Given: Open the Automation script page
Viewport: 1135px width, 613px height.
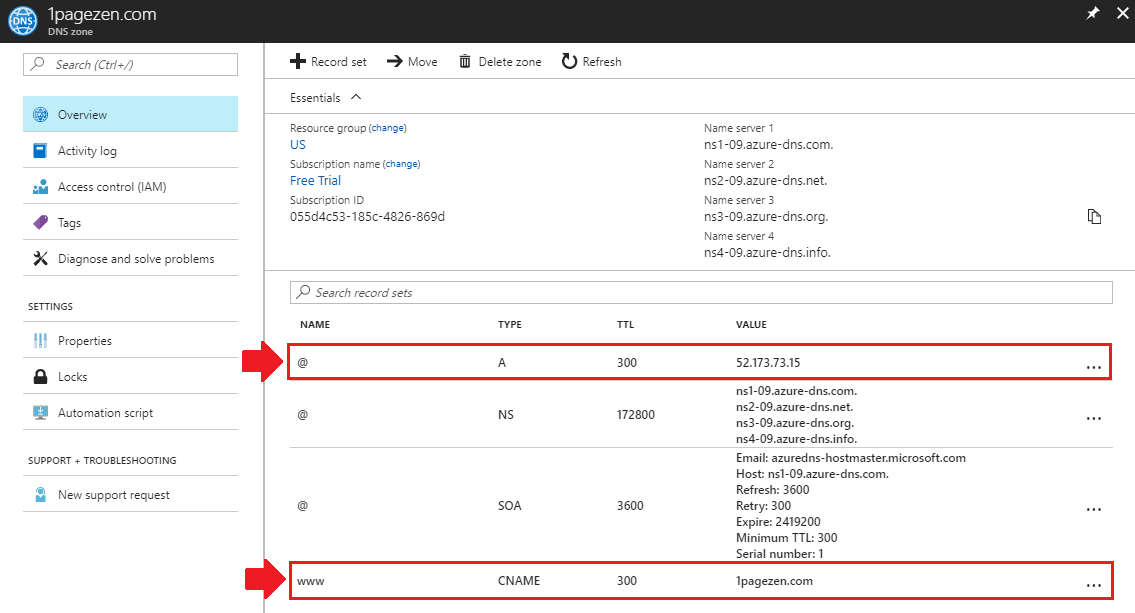Looking at the screenshot, I should click(x=130, y=413).
